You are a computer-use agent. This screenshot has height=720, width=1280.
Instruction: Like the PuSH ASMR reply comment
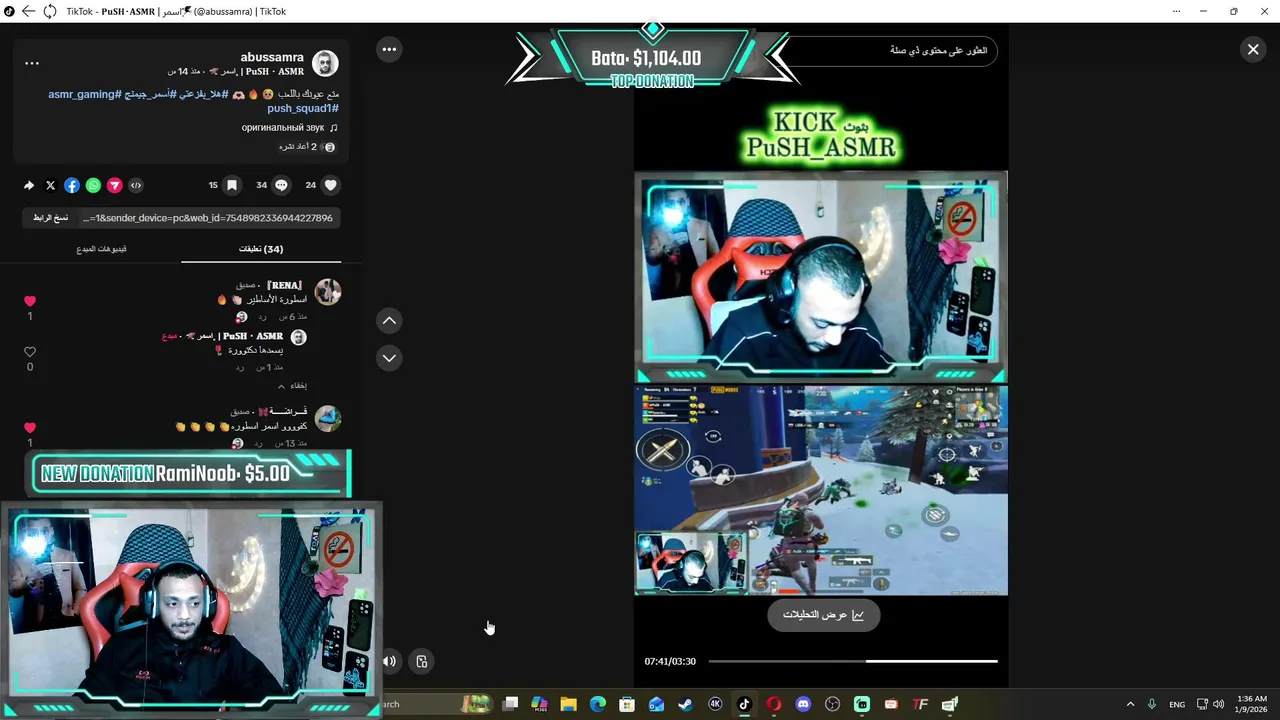(x=30, y=352)
